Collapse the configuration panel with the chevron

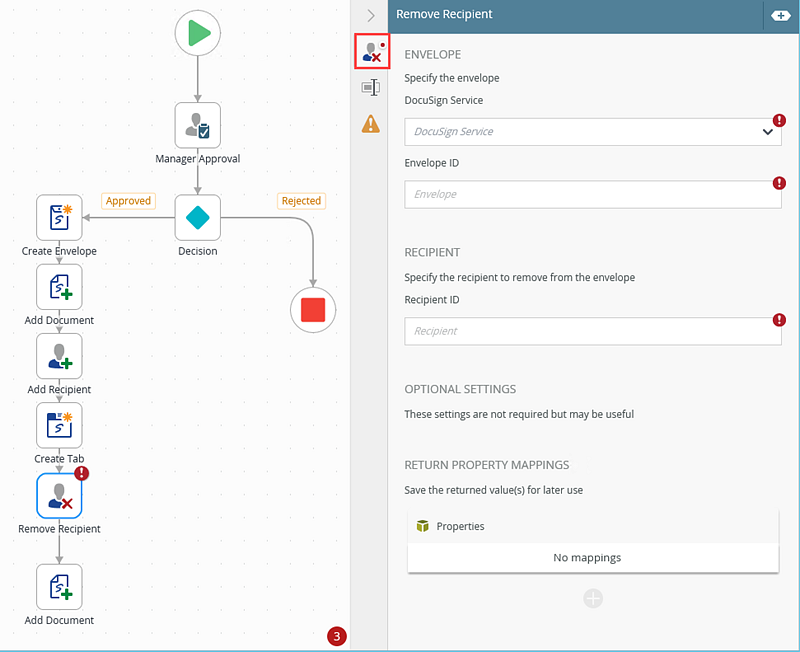click(x=371, y=16)
